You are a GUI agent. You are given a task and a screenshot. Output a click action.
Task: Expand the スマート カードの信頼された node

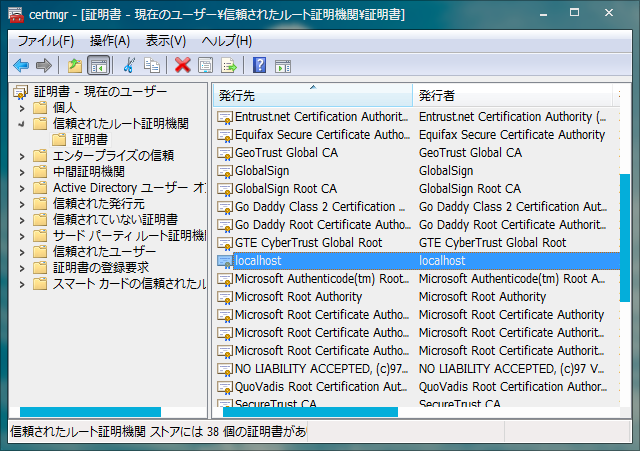(22, 284)
